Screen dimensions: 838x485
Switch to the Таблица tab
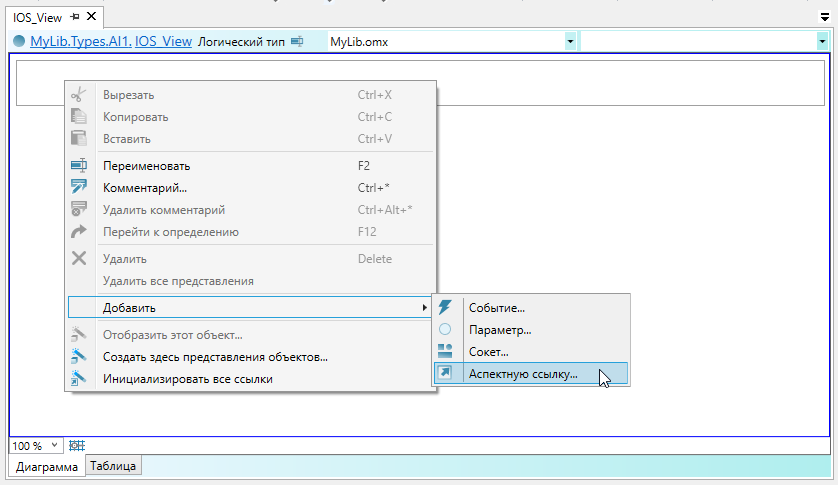[x=115, y=465]
